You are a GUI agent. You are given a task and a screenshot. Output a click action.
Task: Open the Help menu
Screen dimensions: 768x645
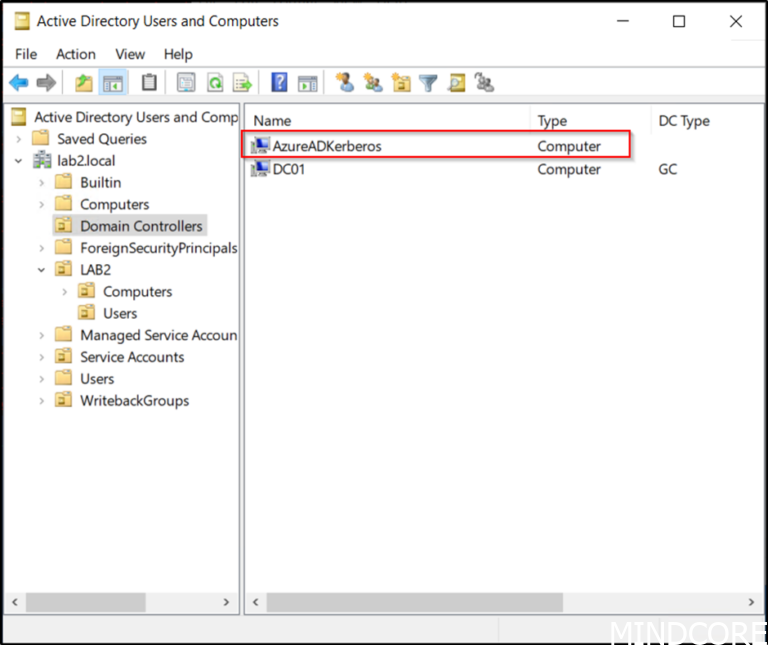[x=178, y=54]
